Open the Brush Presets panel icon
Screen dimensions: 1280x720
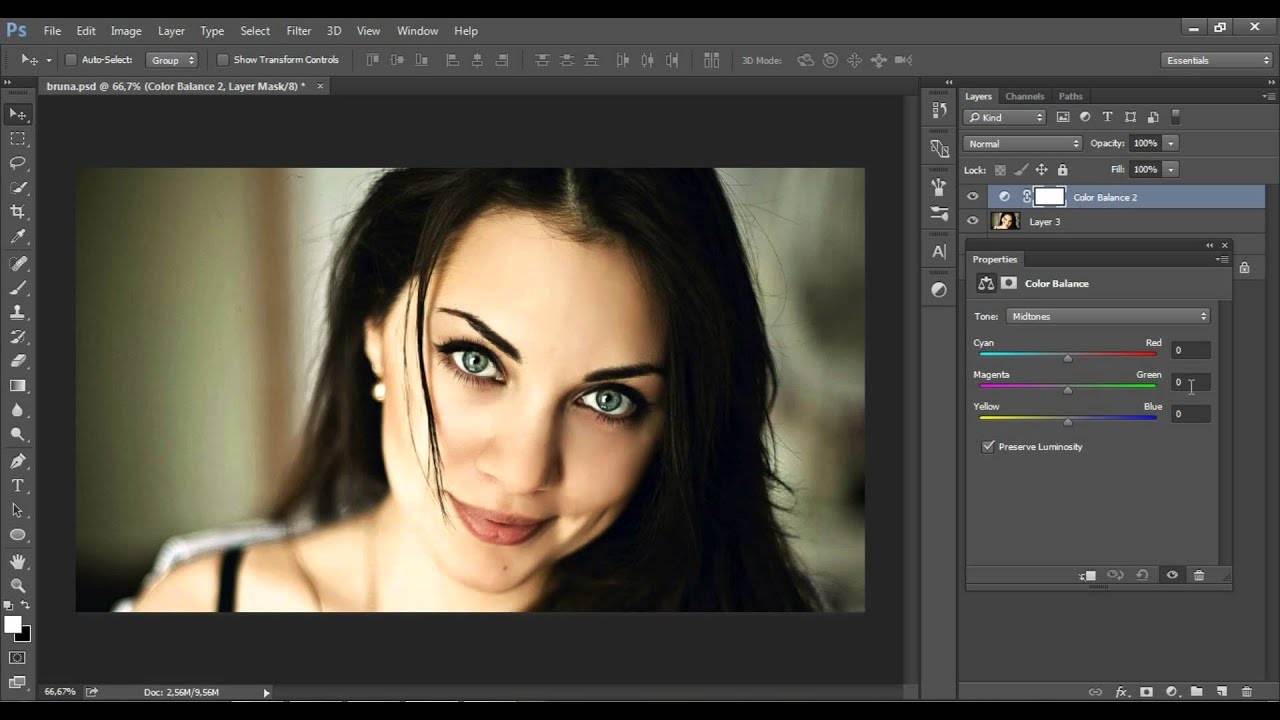[939, 213]
